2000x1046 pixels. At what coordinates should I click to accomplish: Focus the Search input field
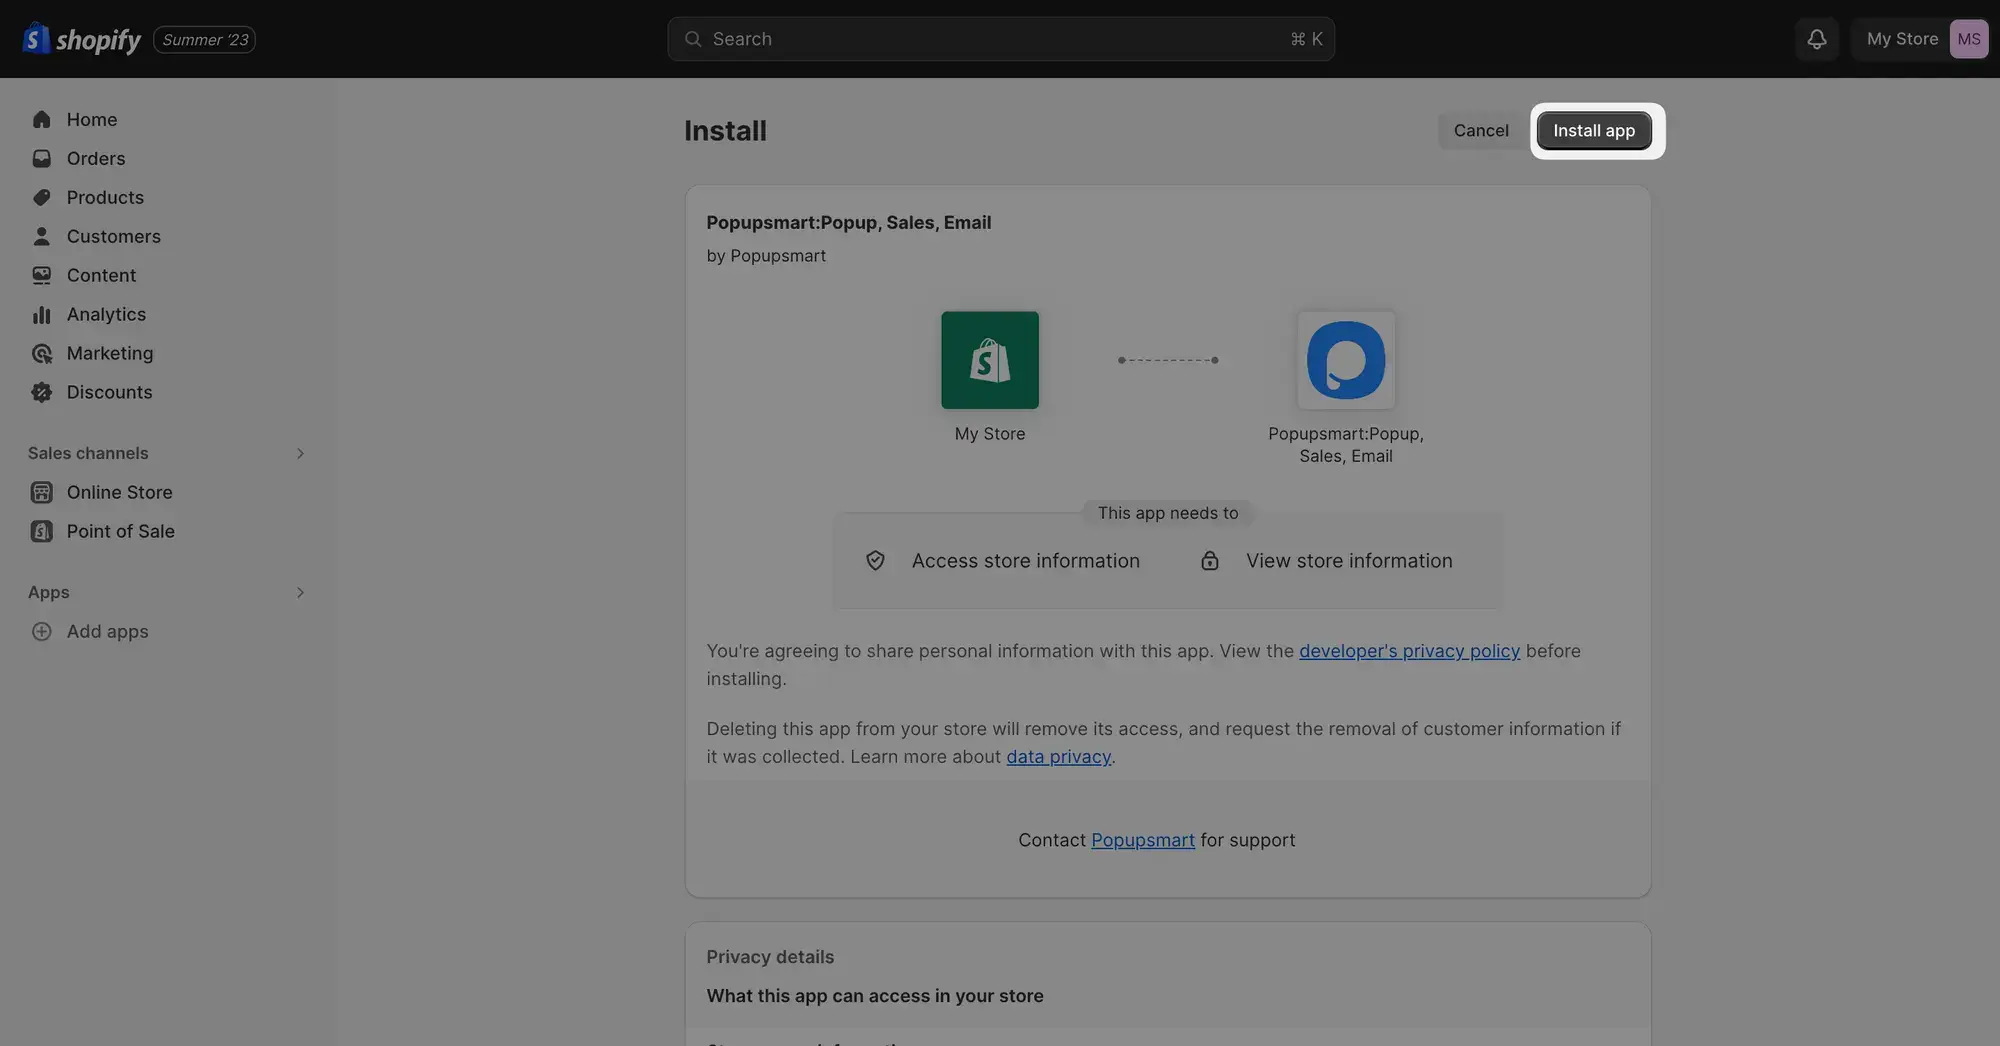(x=1001, y=39)
